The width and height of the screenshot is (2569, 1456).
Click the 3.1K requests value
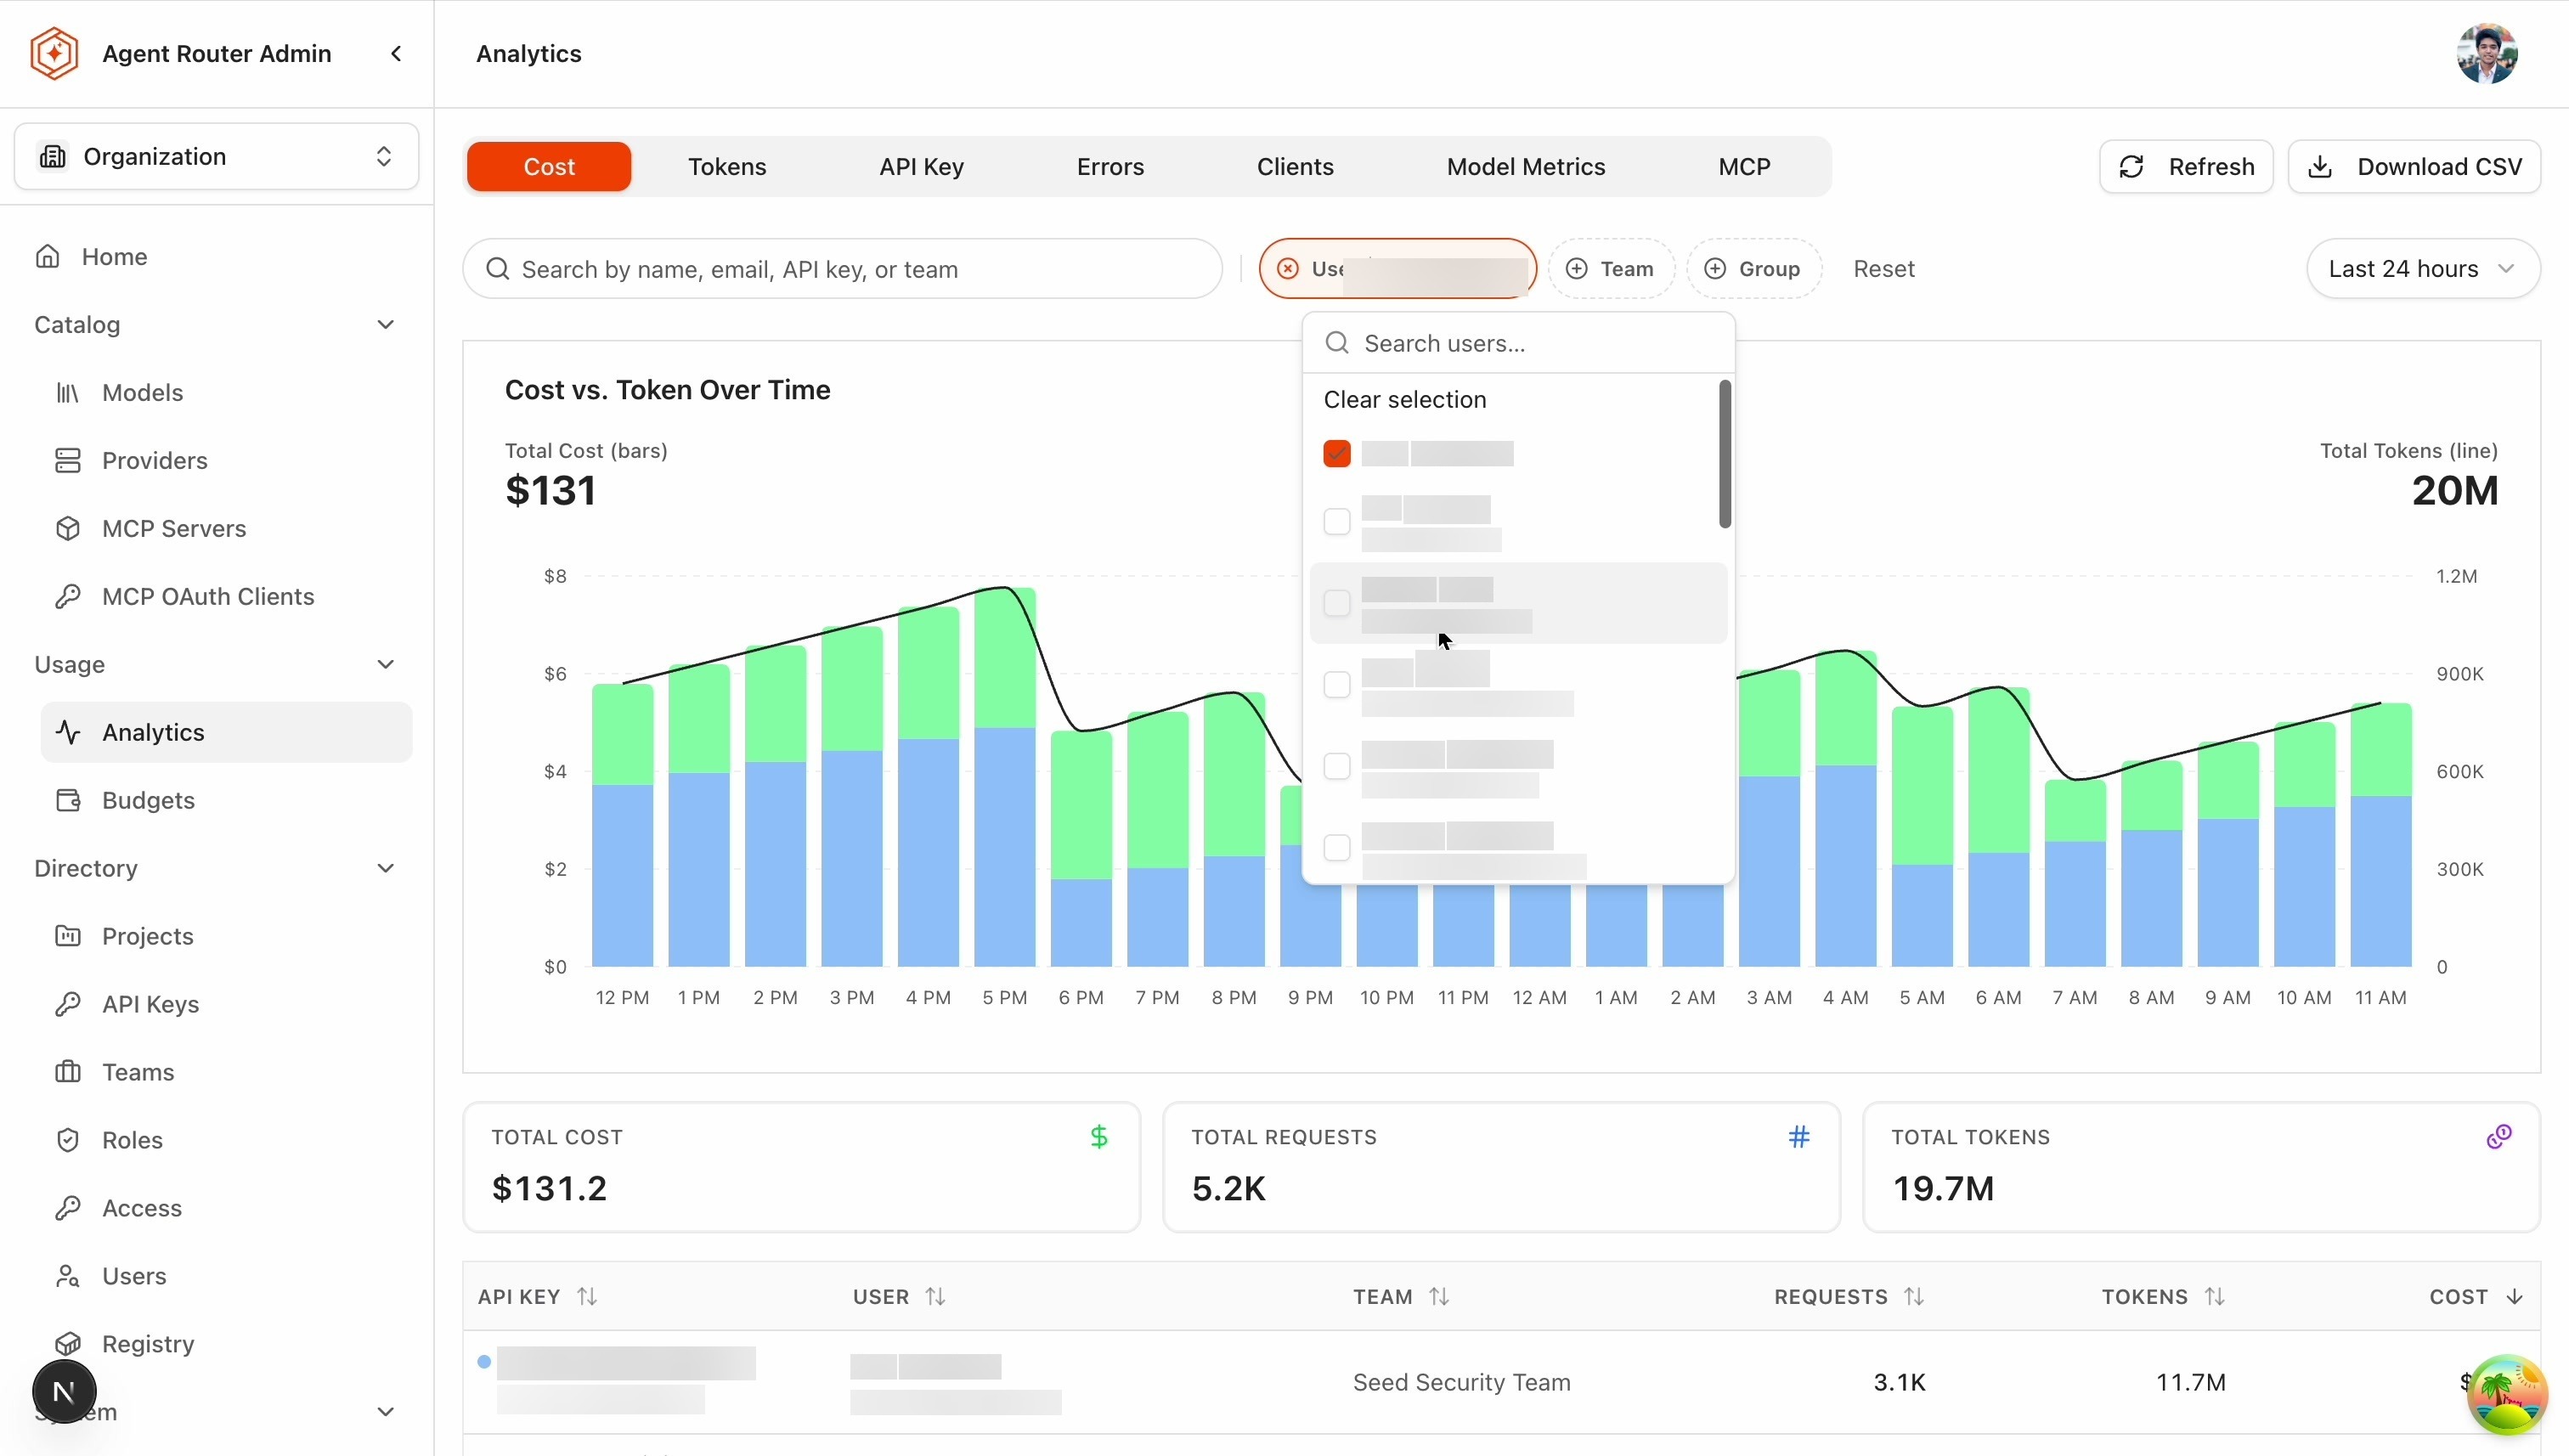(1898, 1382)
